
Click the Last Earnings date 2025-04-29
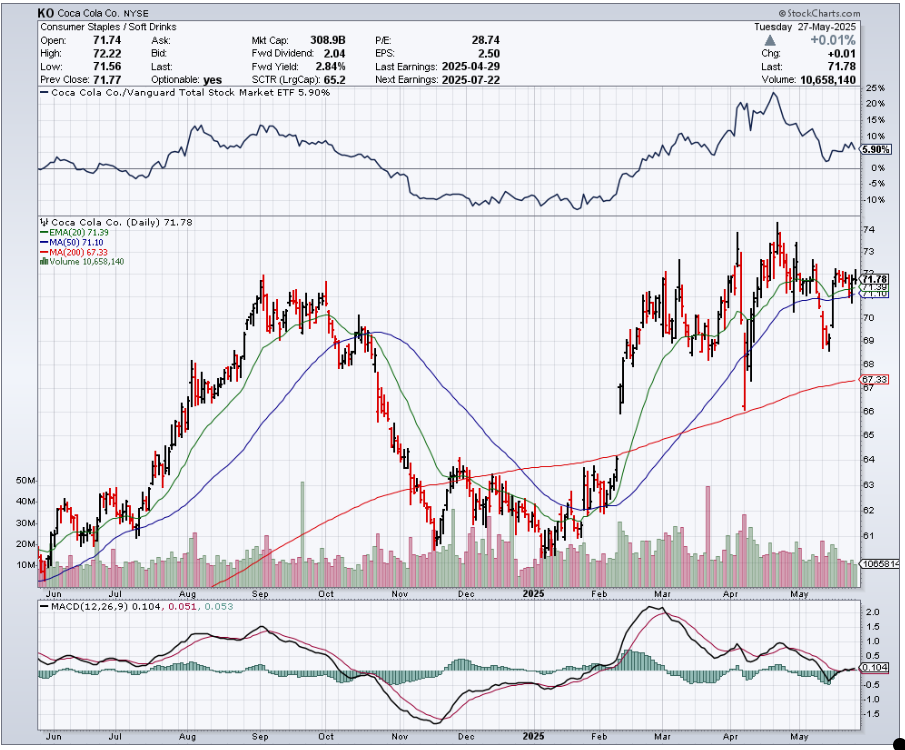tap(470, 66)
